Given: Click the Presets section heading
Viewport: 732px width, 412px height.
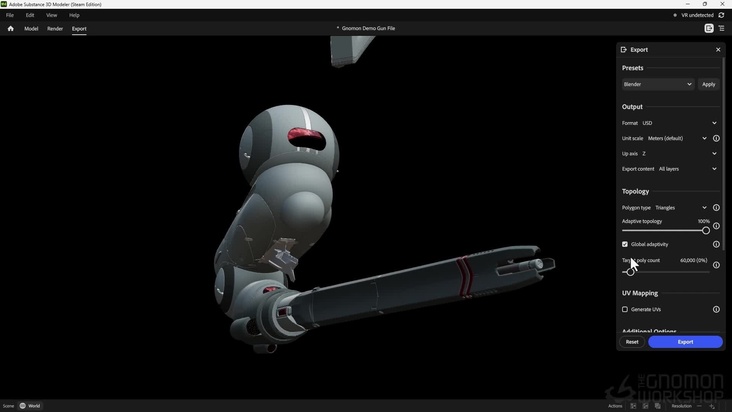Looking at the screenshot, I should (x=632, y=68).
